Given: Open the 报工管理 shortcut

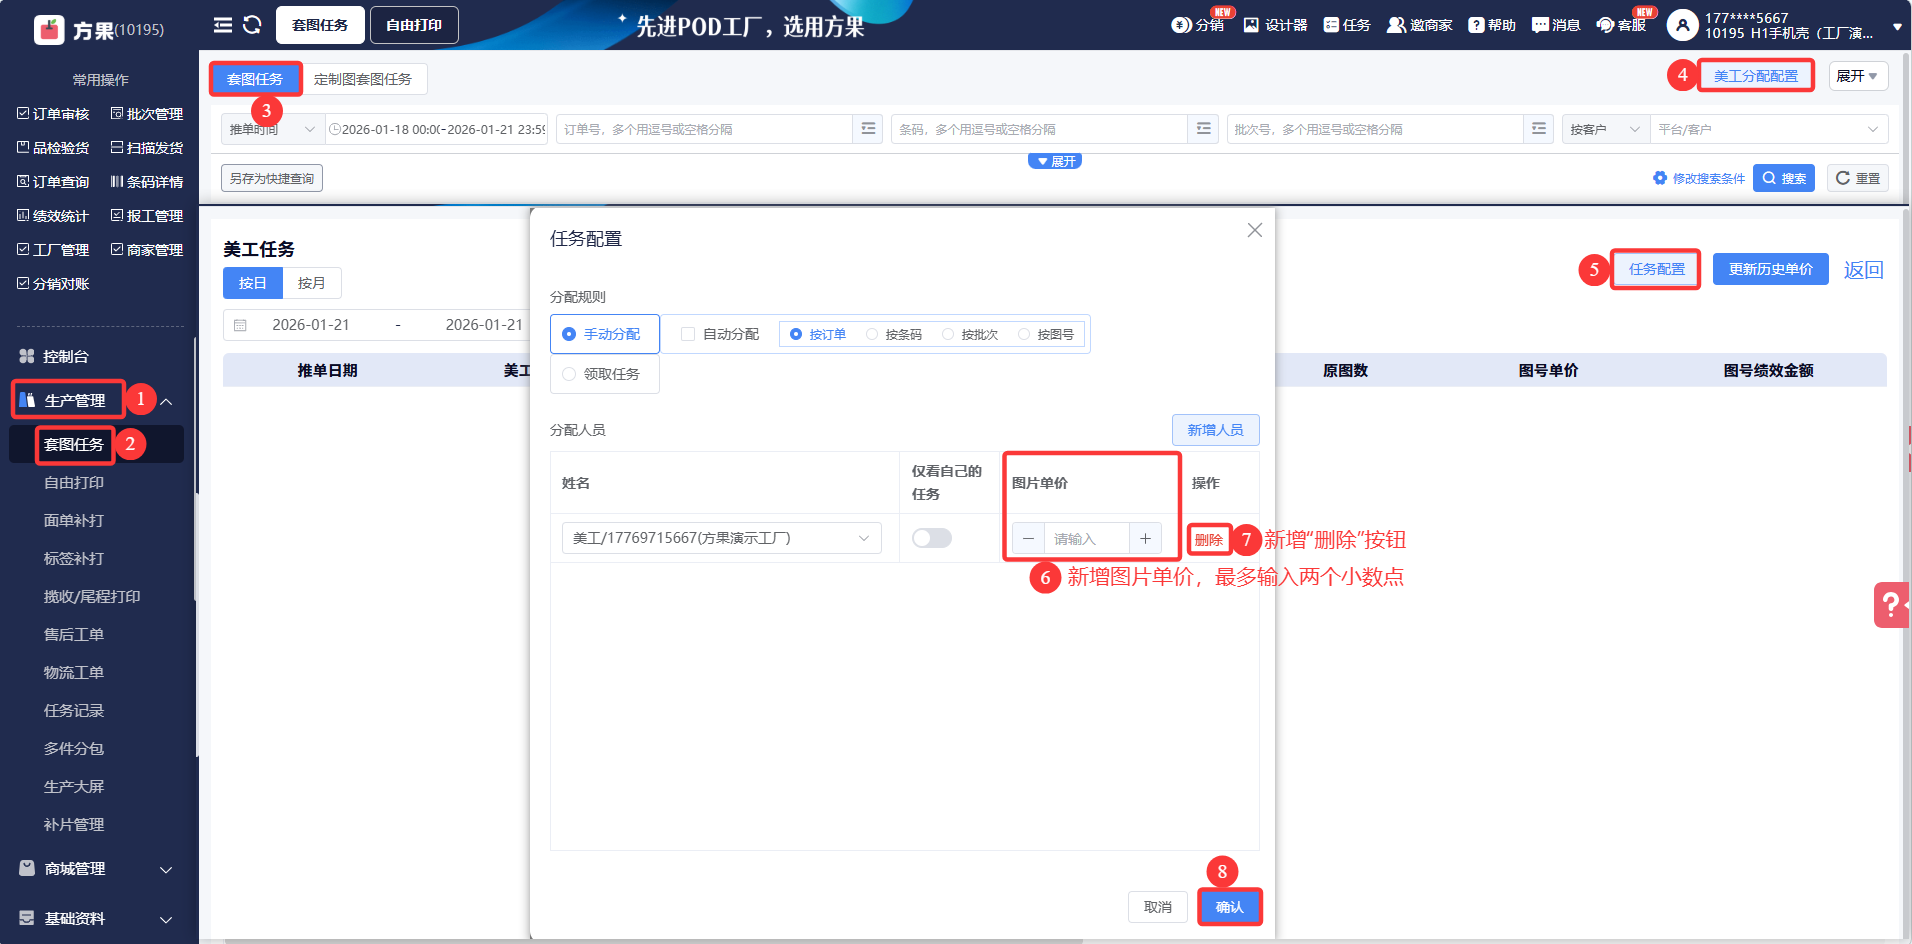Looking at the screenshot, I should coord(147,216).
